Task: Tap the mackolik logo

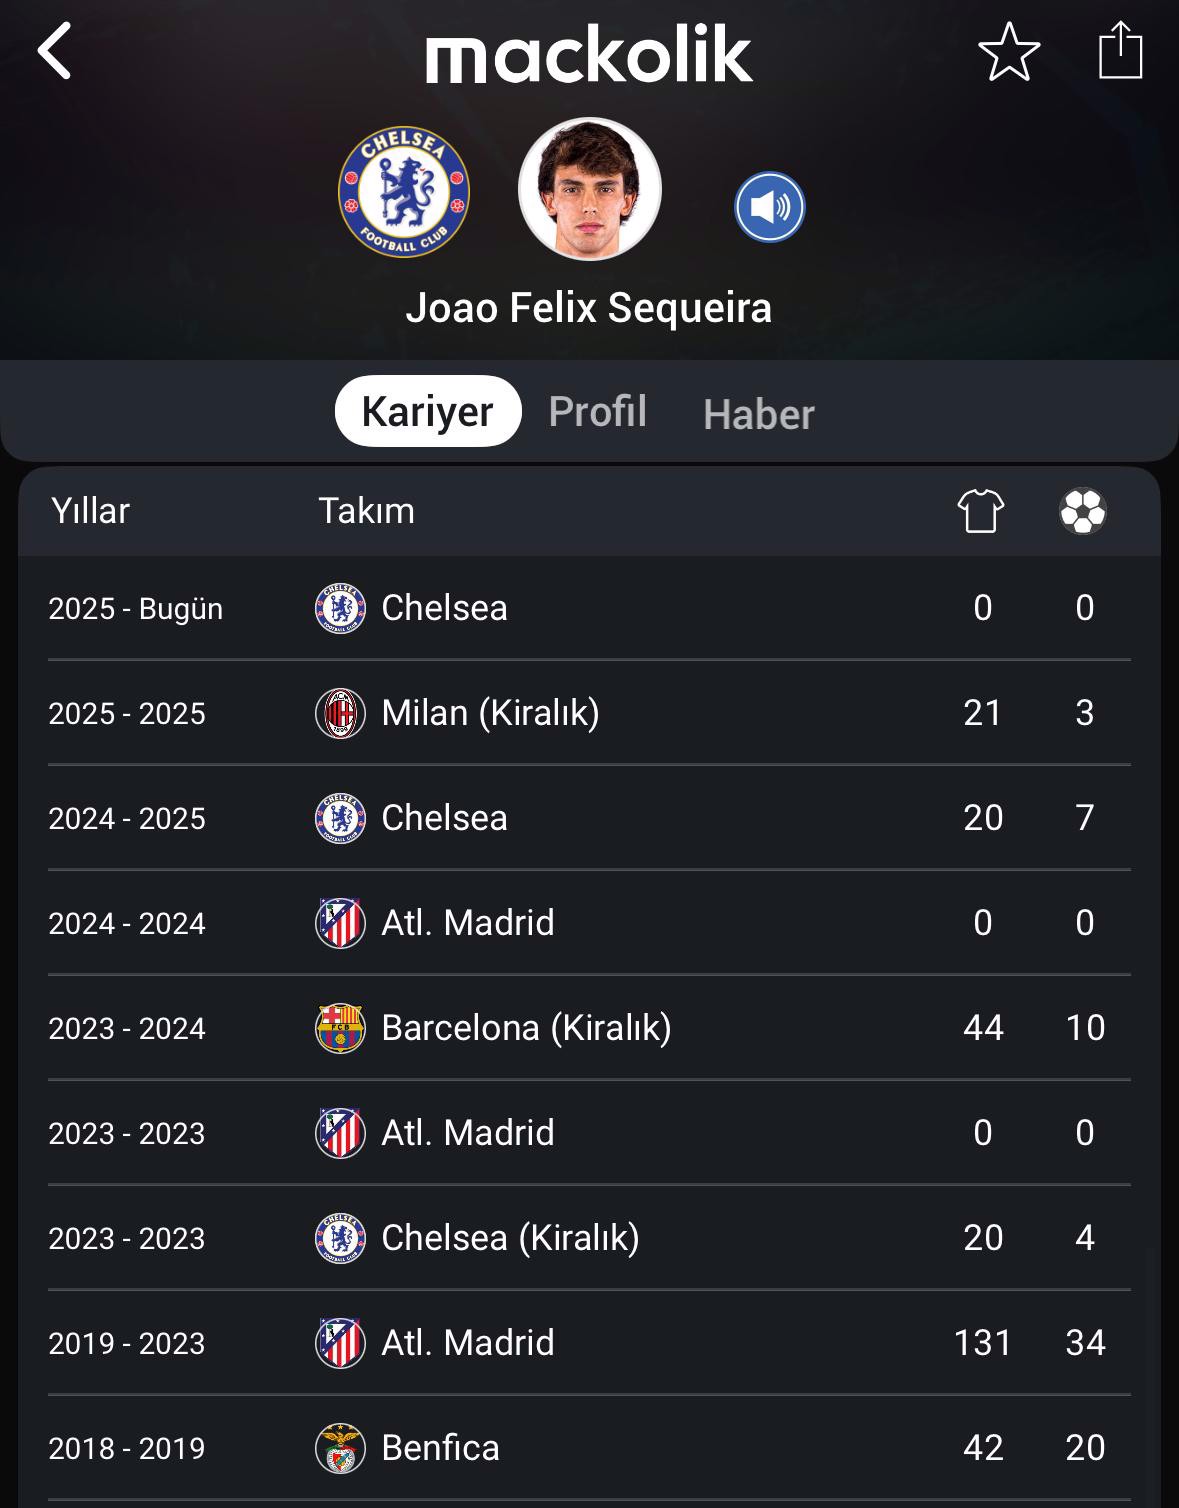Action: [589, 57]
